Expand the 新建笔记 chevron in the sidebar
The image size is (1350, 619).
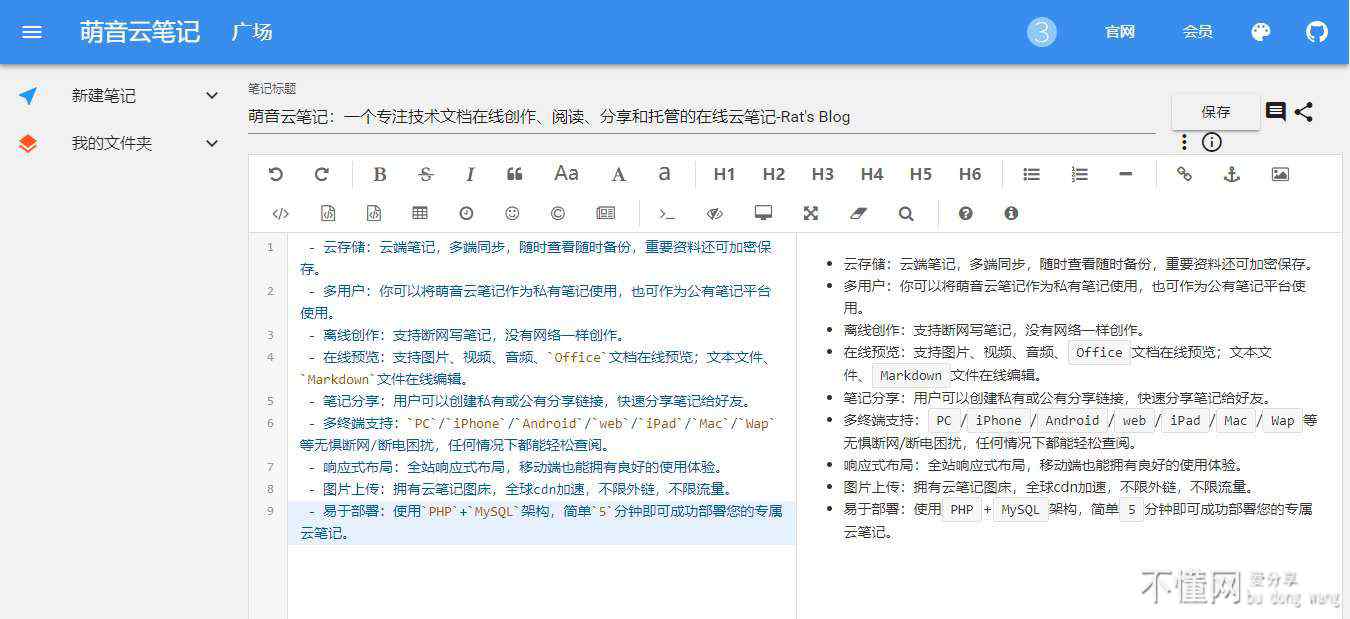[x=212, y=96]
